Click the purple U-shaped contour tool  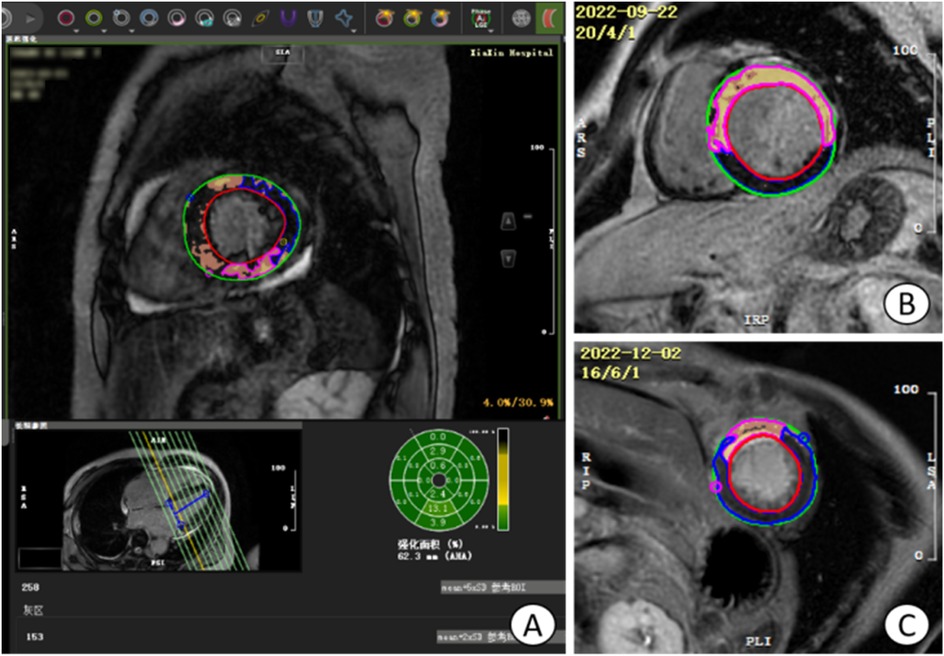coord(288,17)
